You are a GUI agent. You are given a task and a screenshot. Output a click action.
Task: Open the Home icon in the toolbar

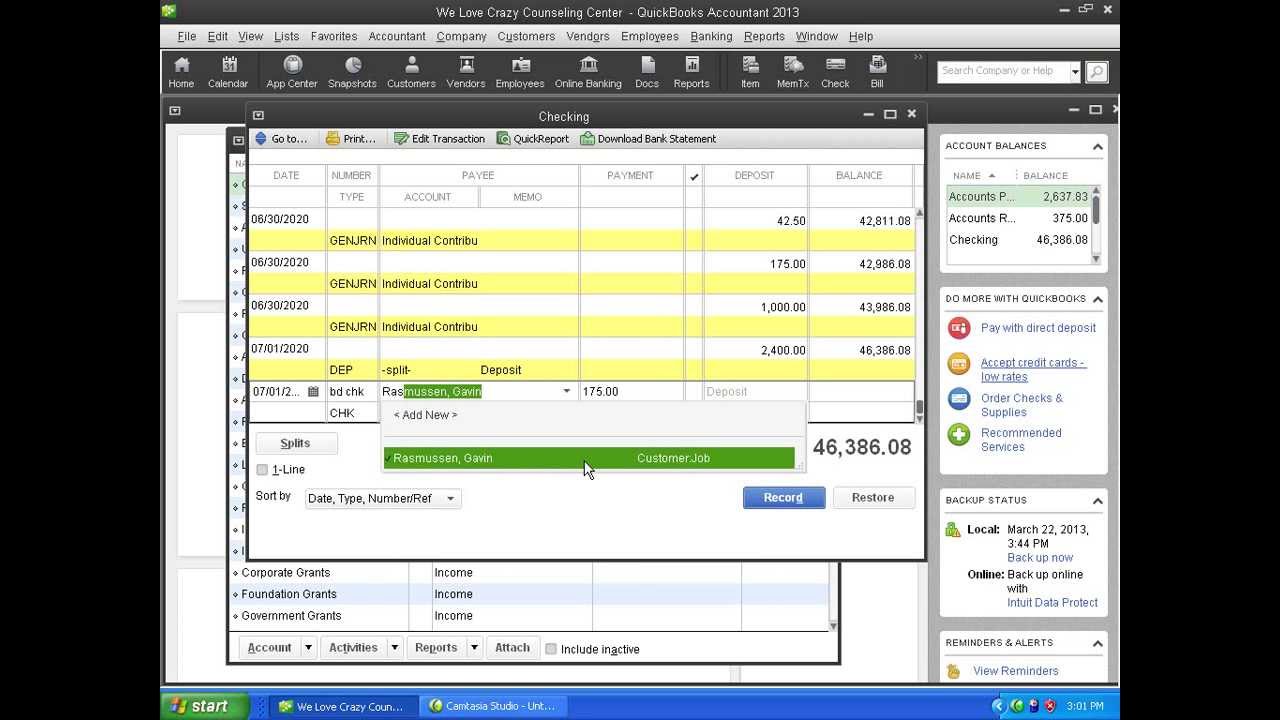181,72
